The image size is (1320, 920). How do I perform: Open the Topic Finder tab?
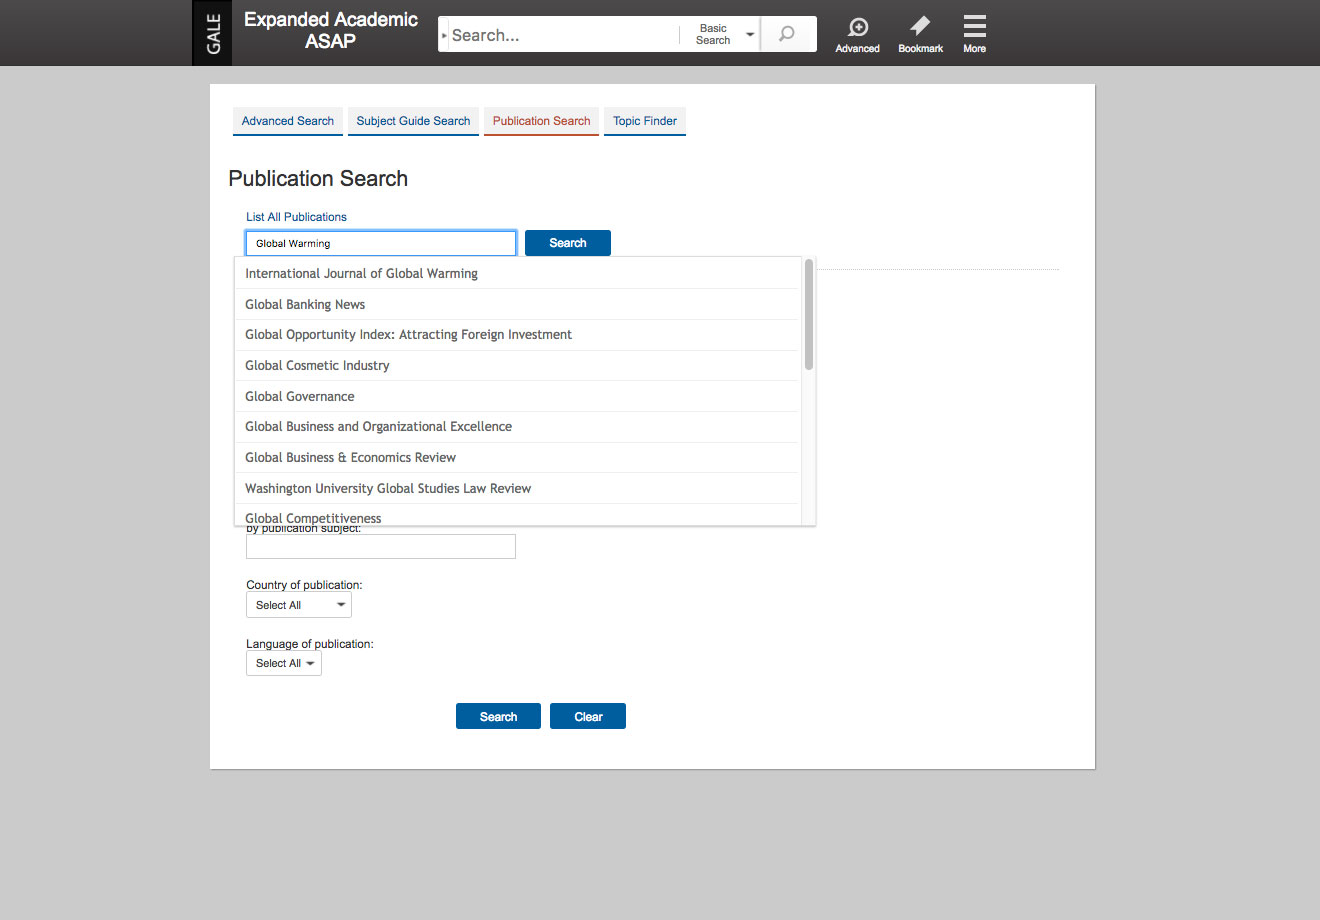pyautogui.click(x=645, y=121)
